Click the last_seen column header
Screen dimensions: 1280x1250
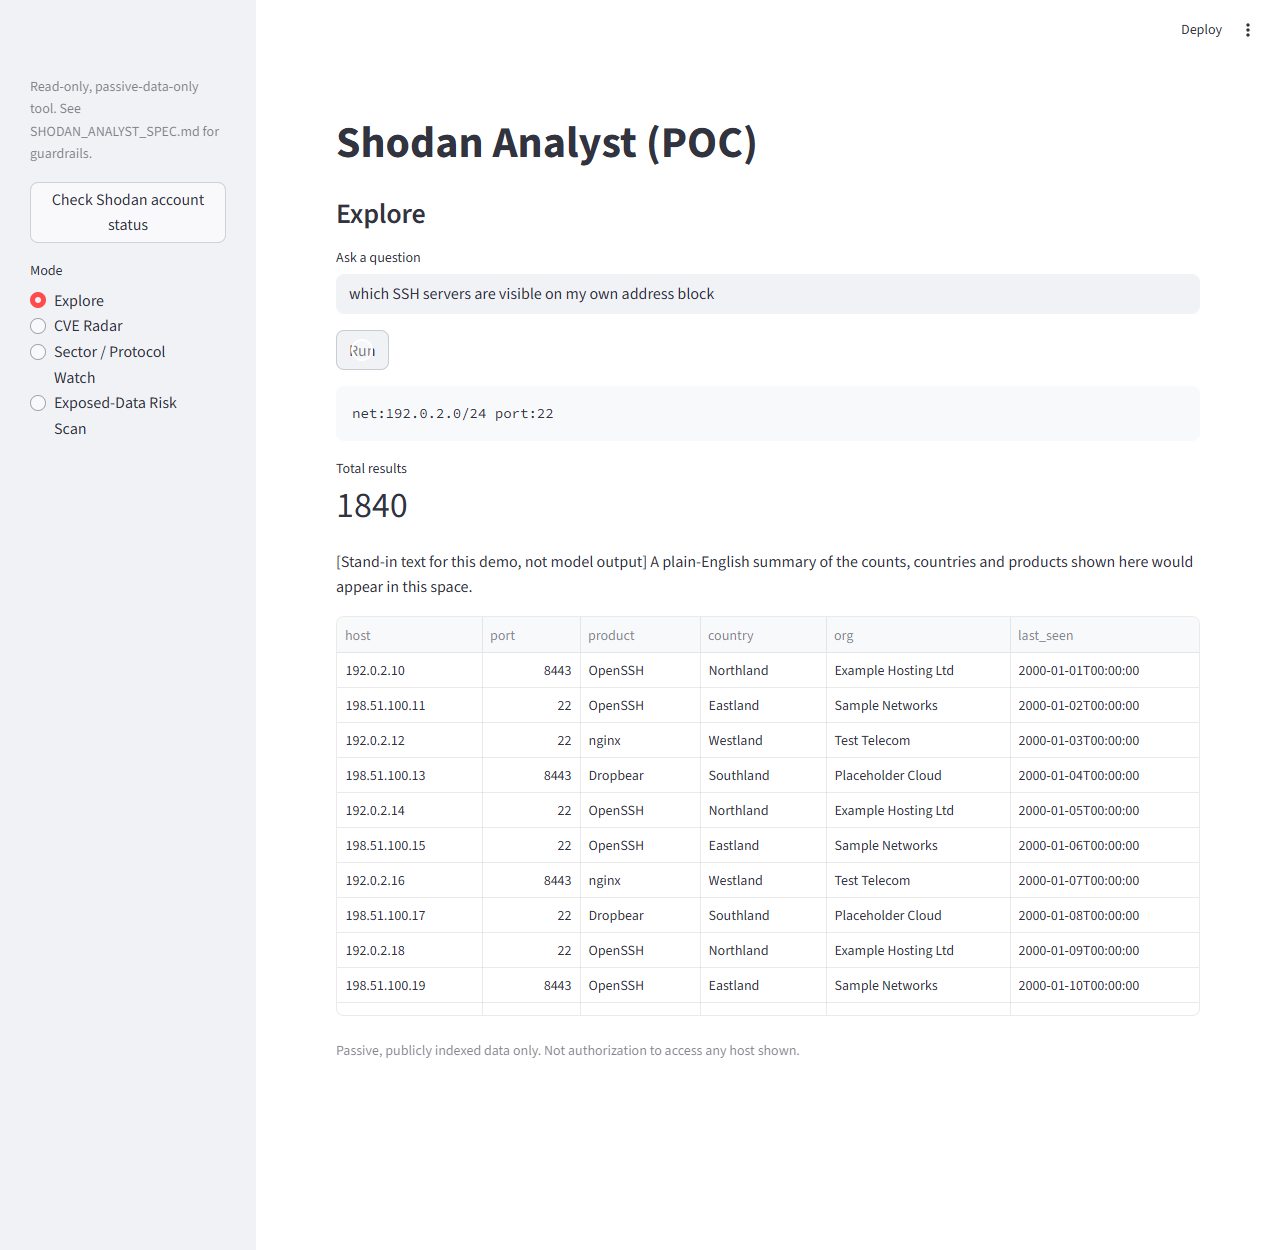[x=1104, y=635]
